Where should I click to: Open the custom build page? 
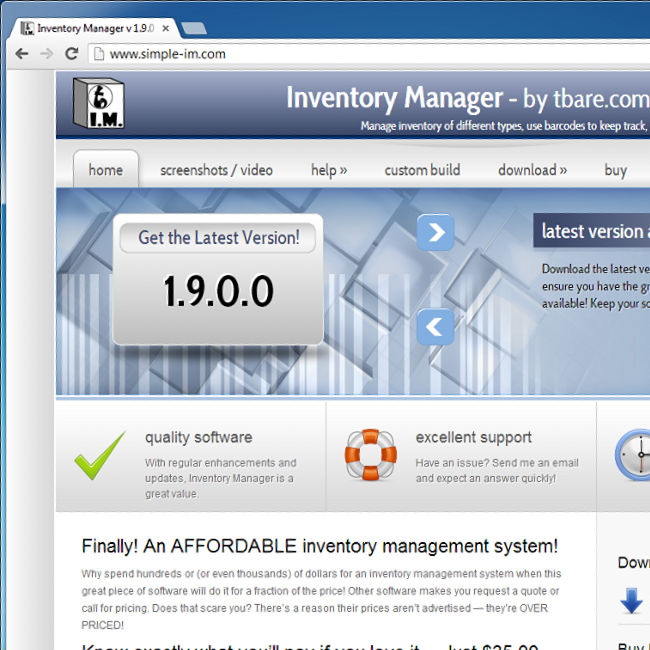422,170
